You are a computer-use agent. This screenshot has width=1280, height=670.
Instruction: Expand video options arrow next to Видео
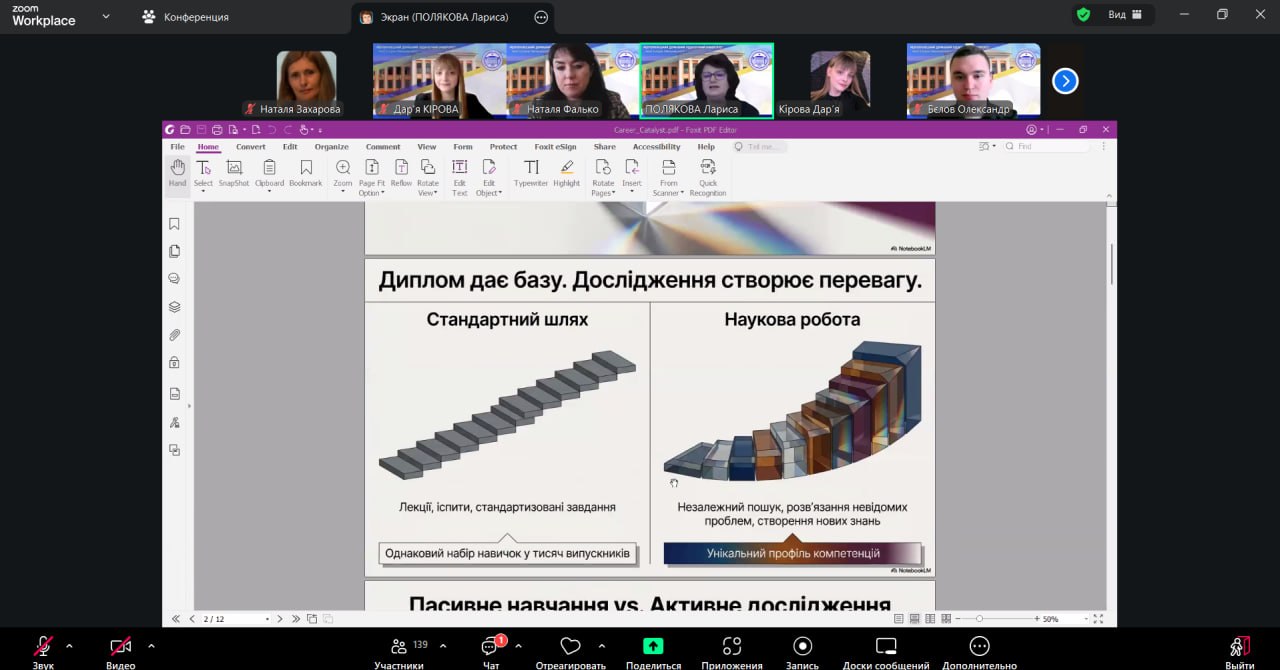(151, 646)
